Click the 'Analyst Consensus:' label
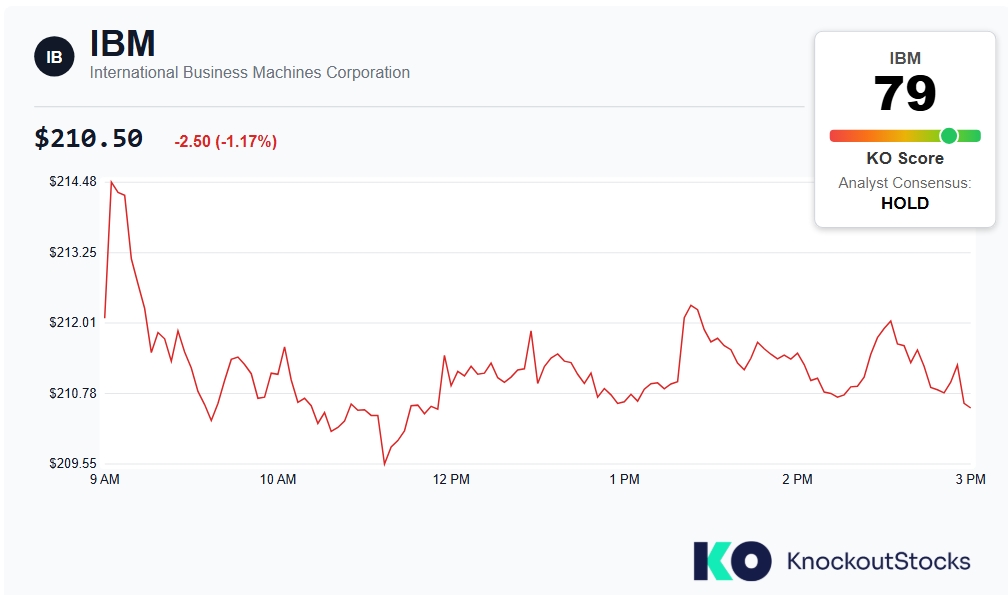 tap(904, 183)
